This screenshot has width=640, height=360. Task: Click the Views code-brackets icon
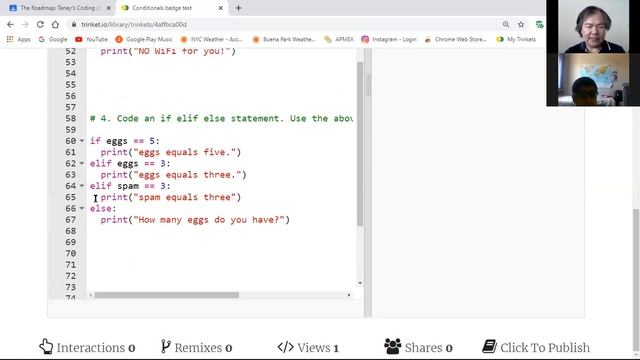coord(285,347)
